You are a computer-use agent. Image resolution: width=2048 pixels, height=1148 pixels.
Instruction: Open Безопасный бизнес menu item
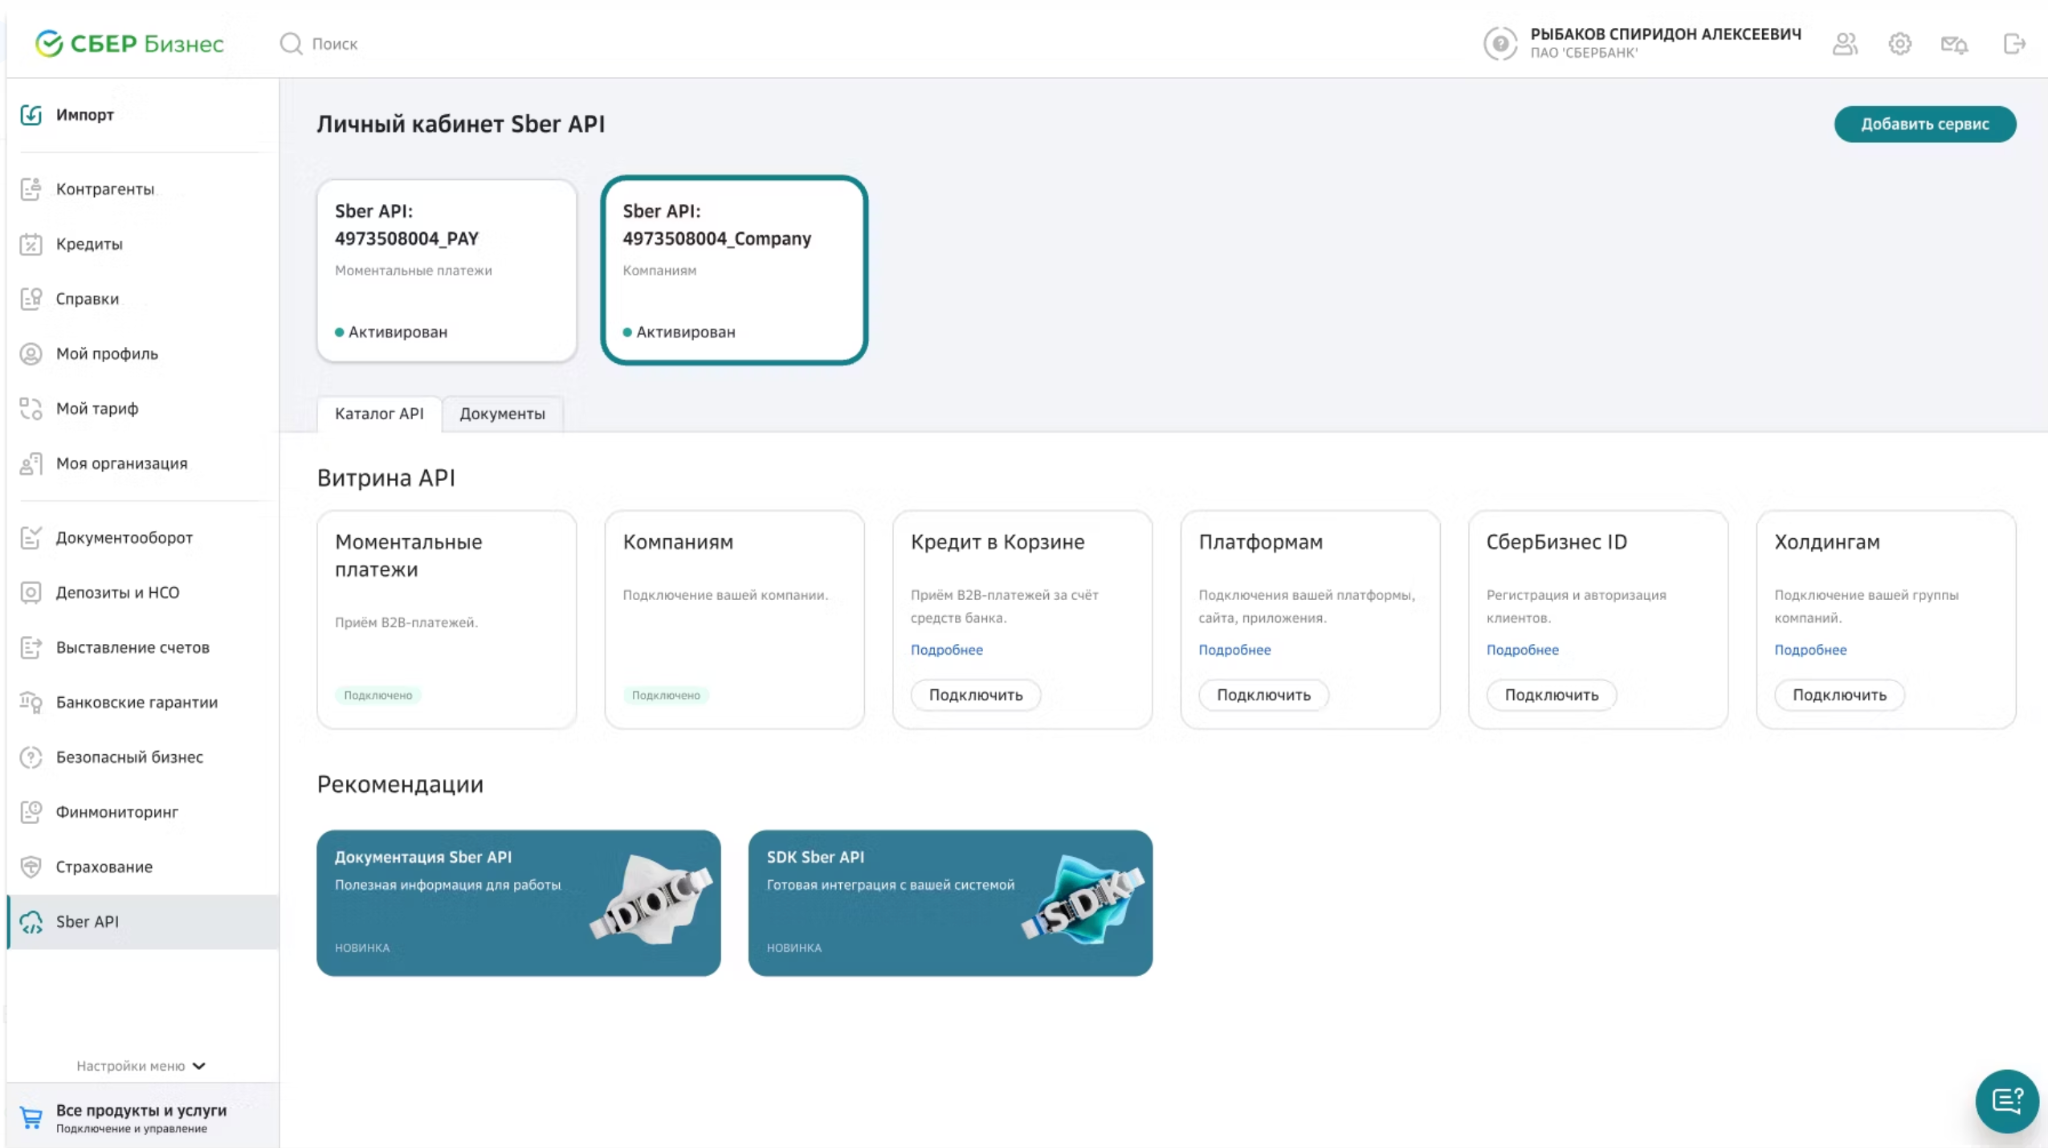click(143, 758)
